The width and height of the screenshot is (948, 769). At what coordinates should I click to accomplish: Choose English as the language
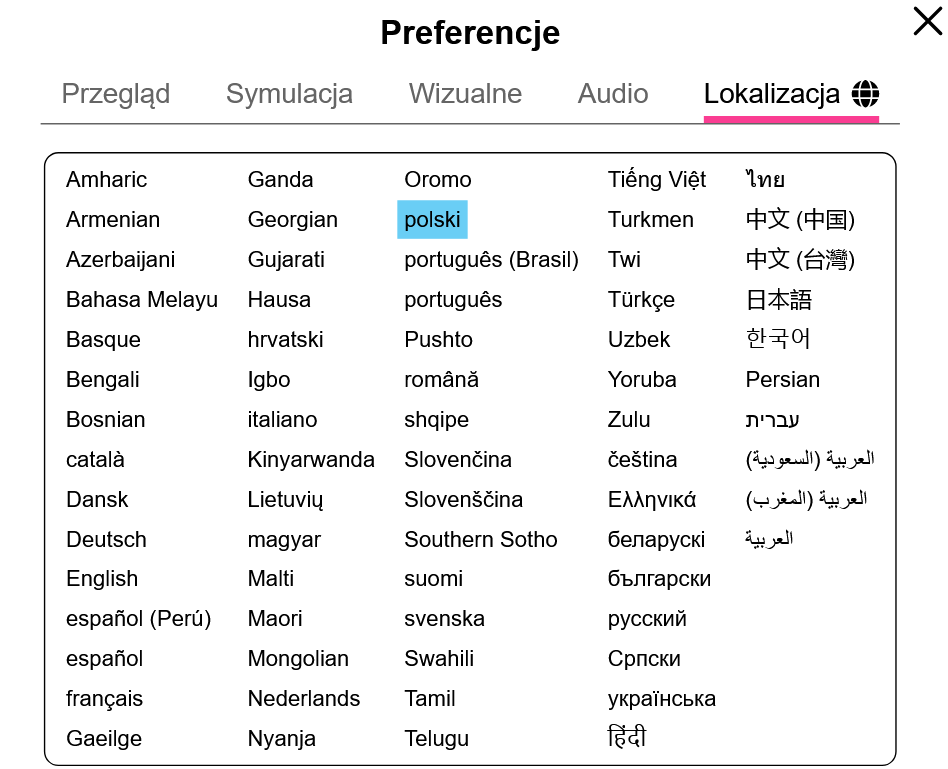[102, 579]
